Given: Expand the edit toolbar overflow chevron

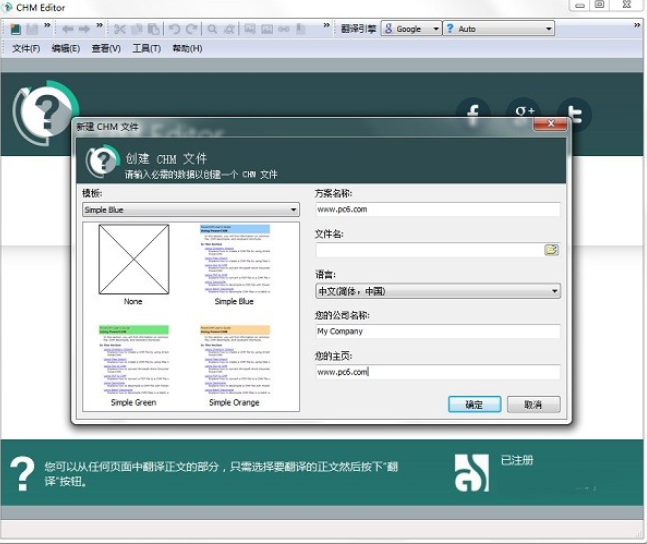Looking at the screenshot, I should tap(326, 26).
